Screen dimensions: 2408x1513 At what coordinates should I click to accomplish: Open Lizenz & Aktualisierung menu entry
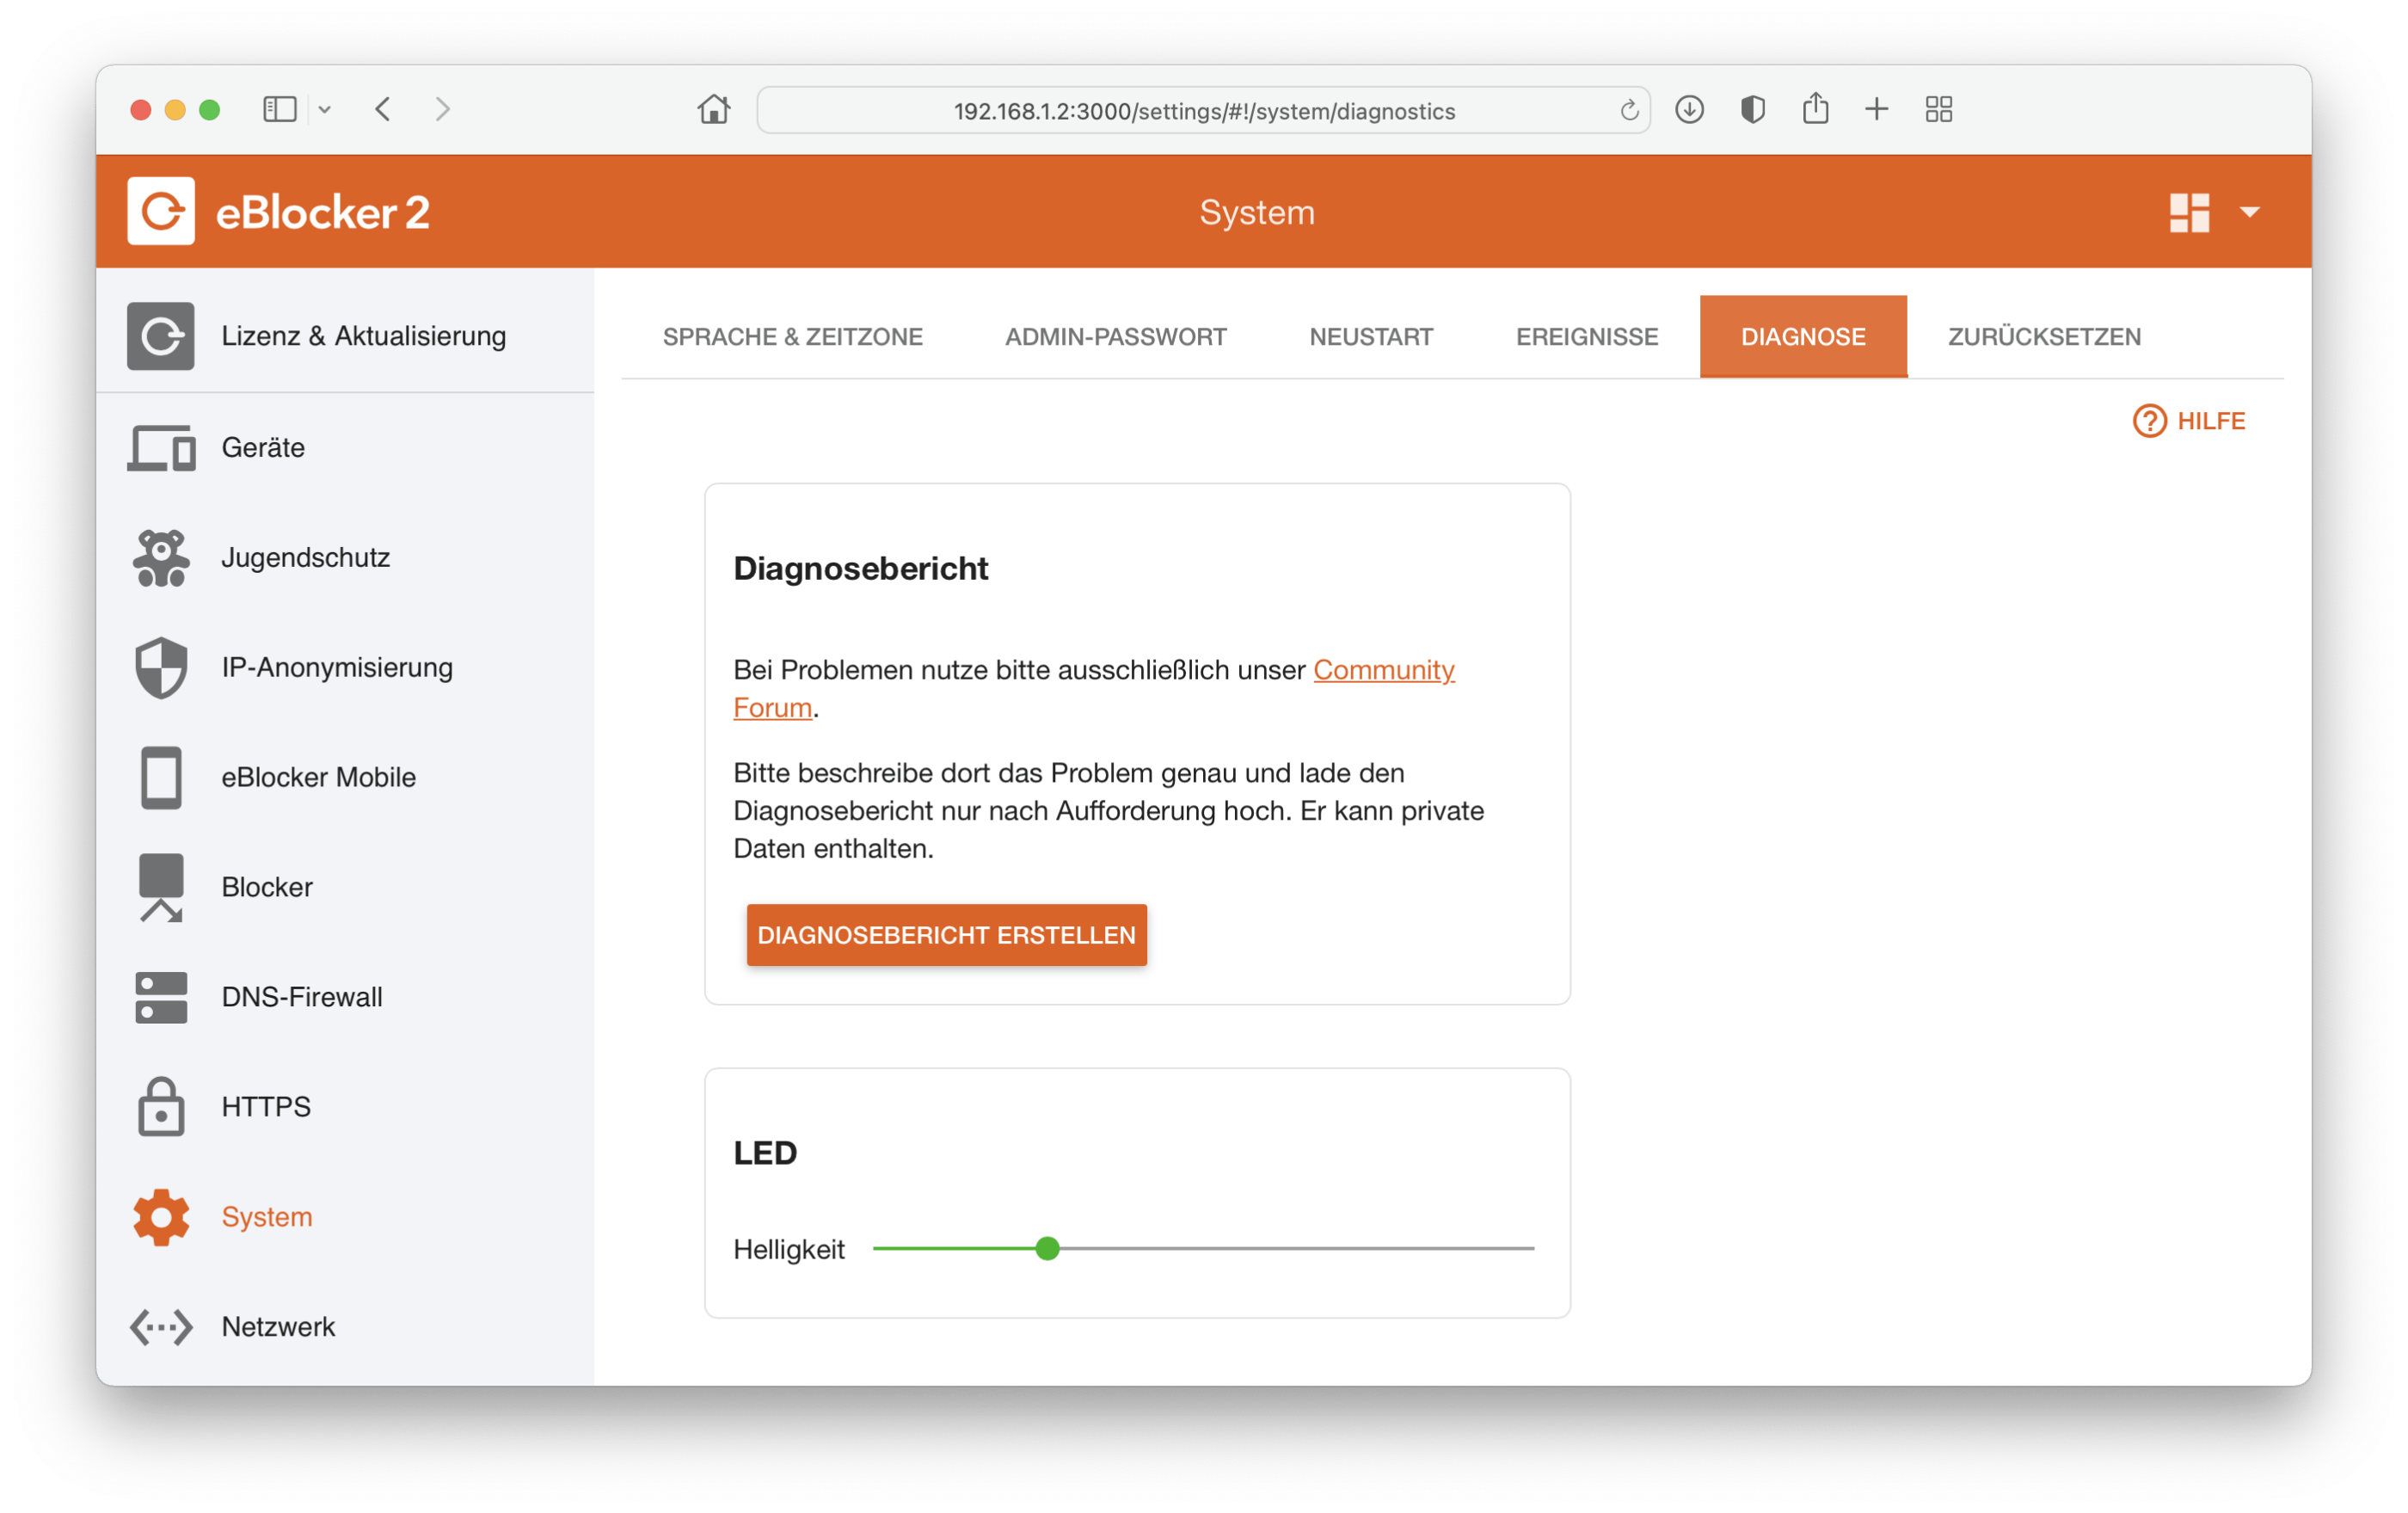345,336
